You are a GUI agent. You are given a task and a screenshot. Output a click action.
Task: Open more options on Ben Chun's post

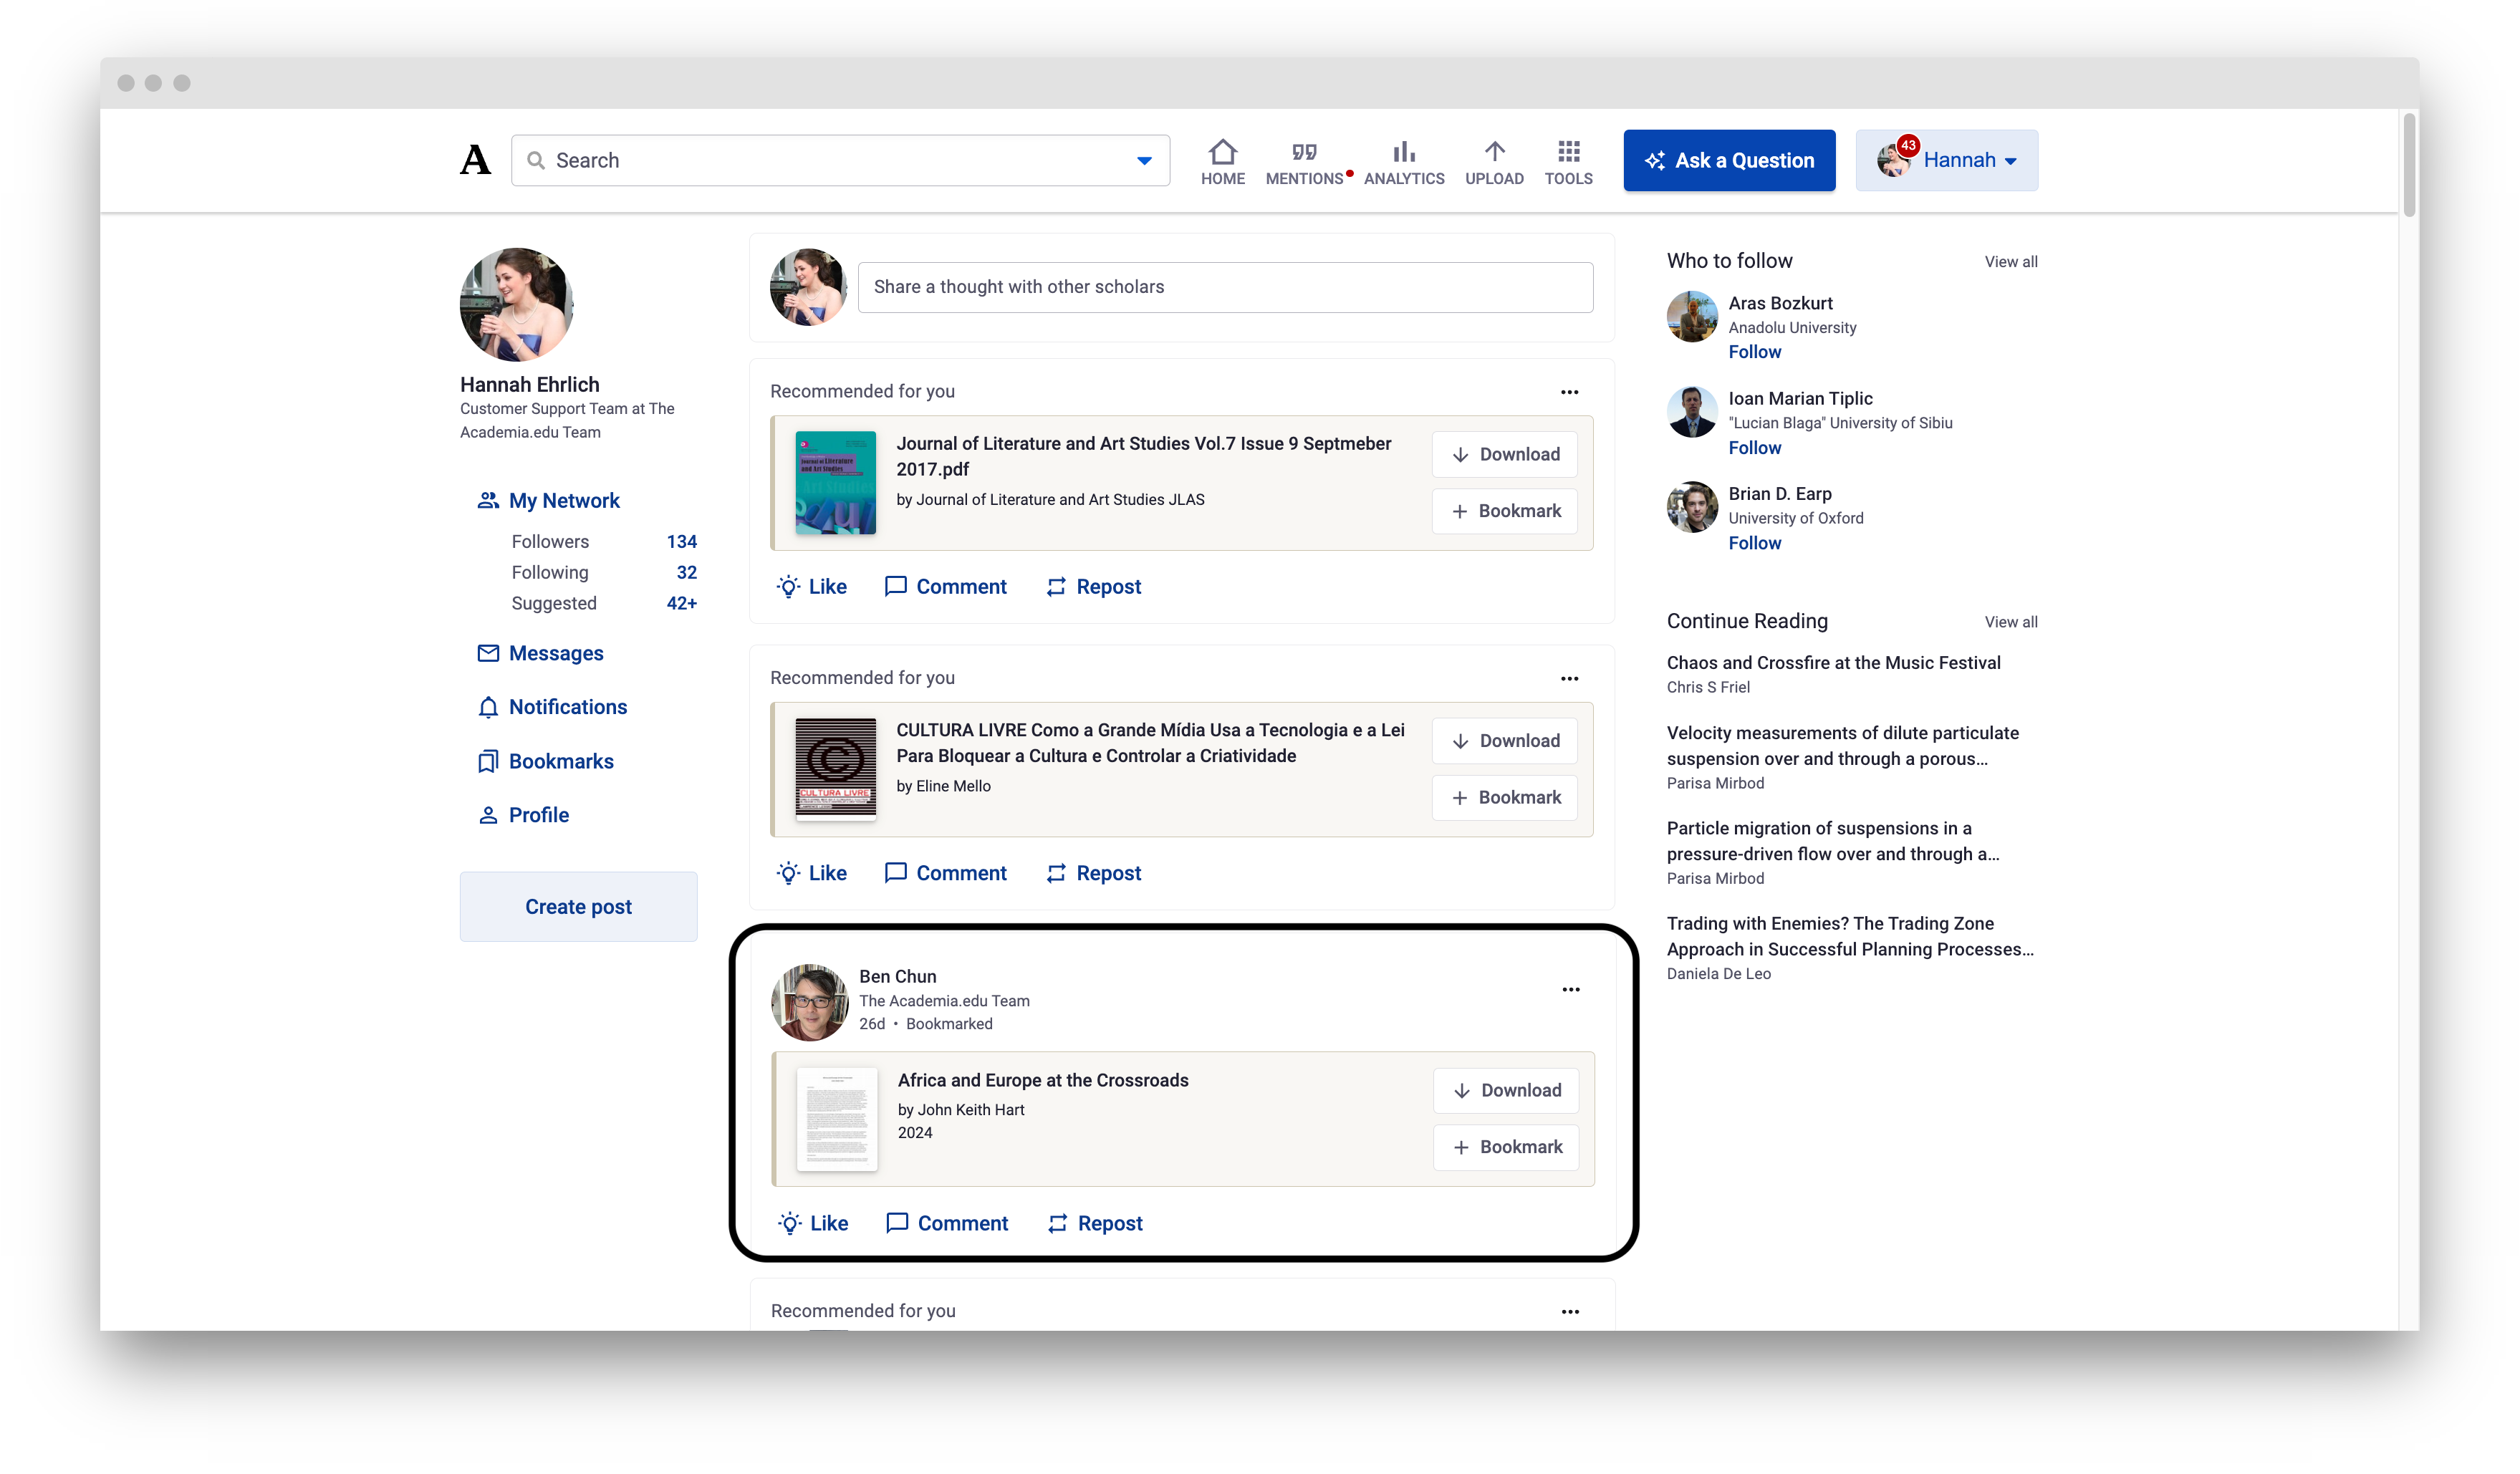(x=1571, y=990)
